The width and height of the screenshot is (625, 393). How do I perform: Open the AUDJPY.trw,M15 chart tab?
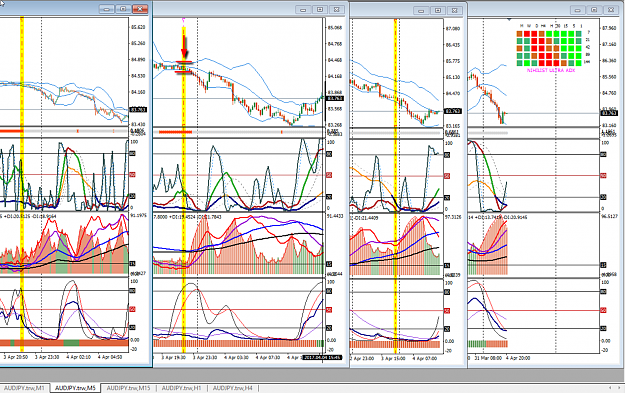(128, 388)
